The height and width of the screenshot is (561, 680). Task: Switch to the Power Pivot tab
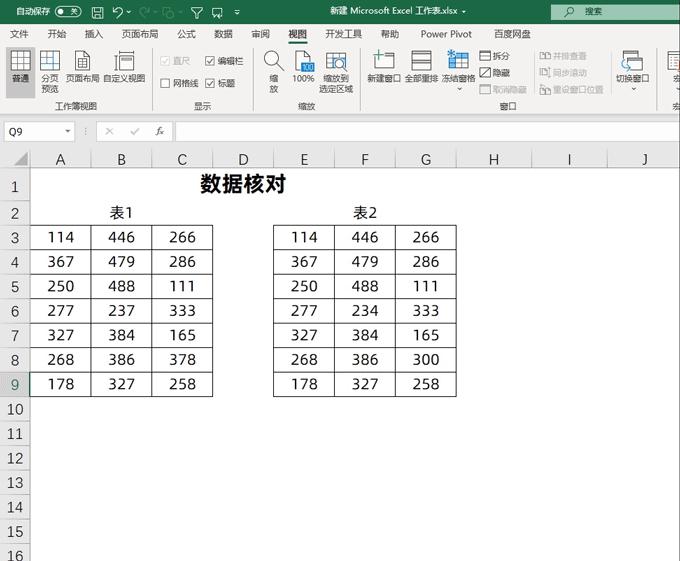coord(446,34)
